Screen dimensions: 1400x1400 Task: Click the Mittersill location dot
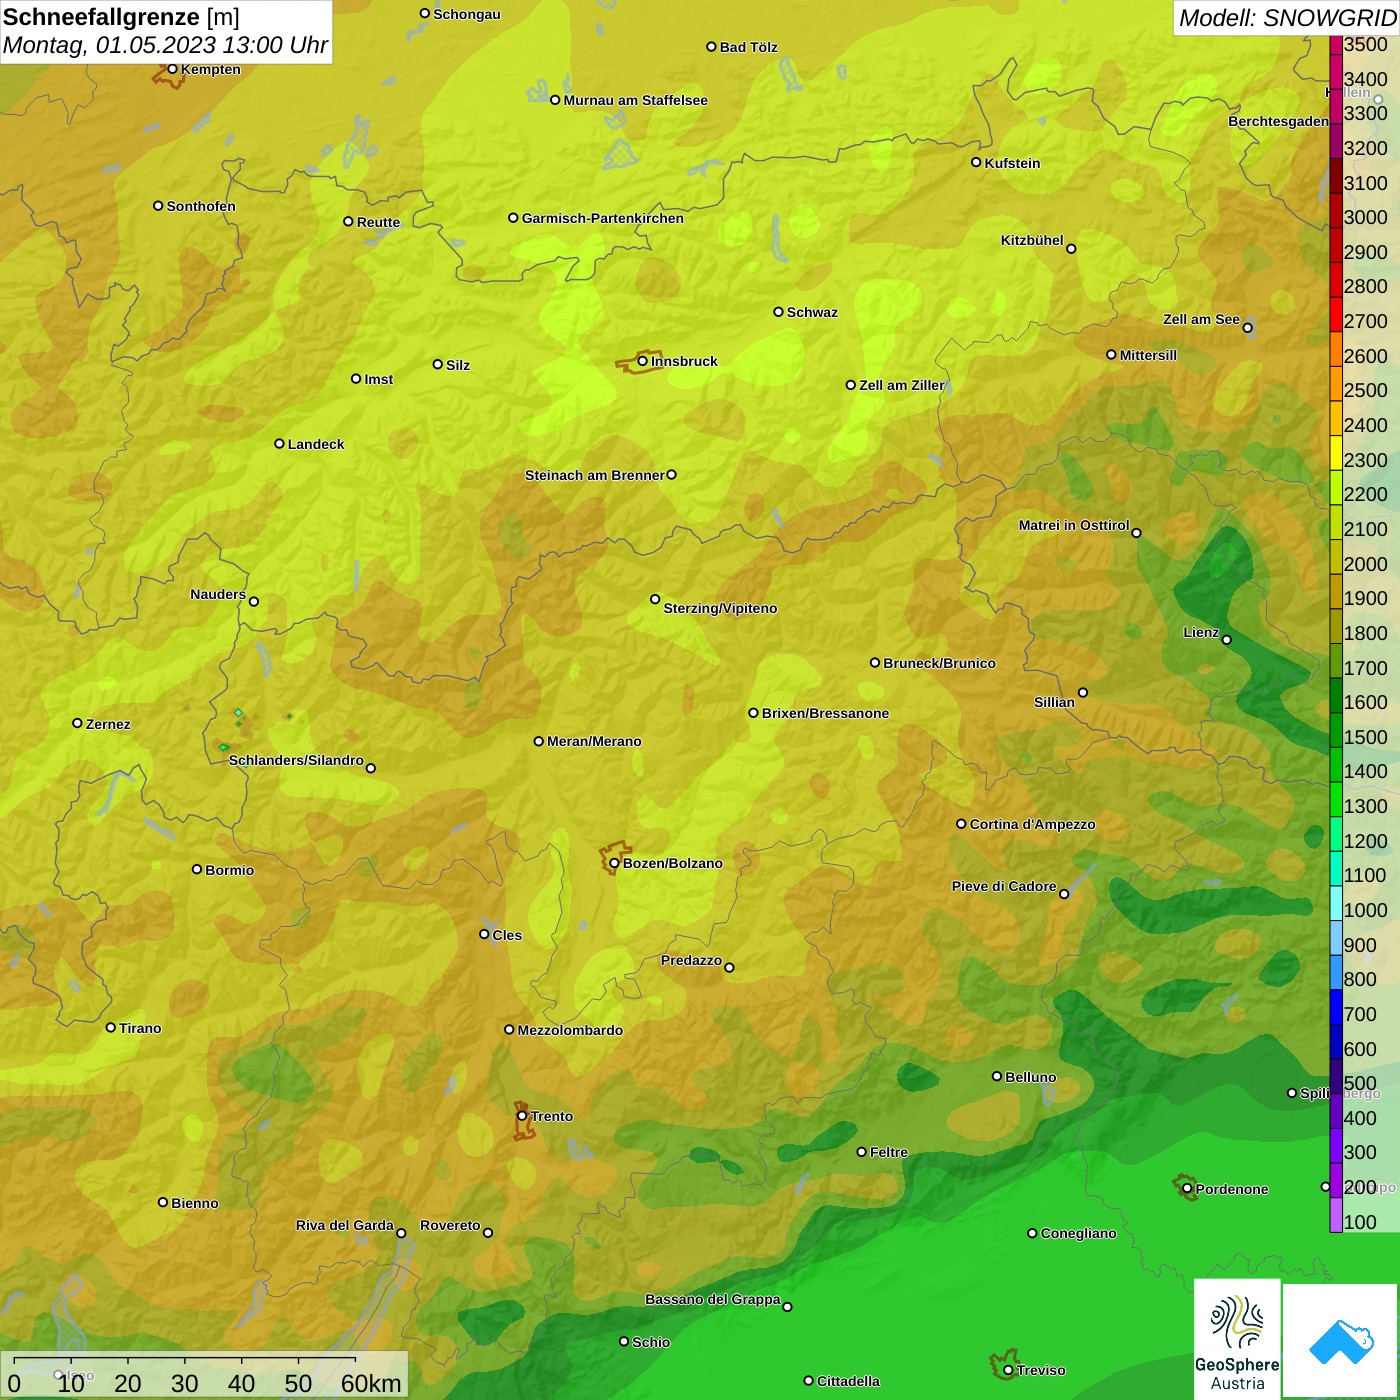tap(1111, 354)
